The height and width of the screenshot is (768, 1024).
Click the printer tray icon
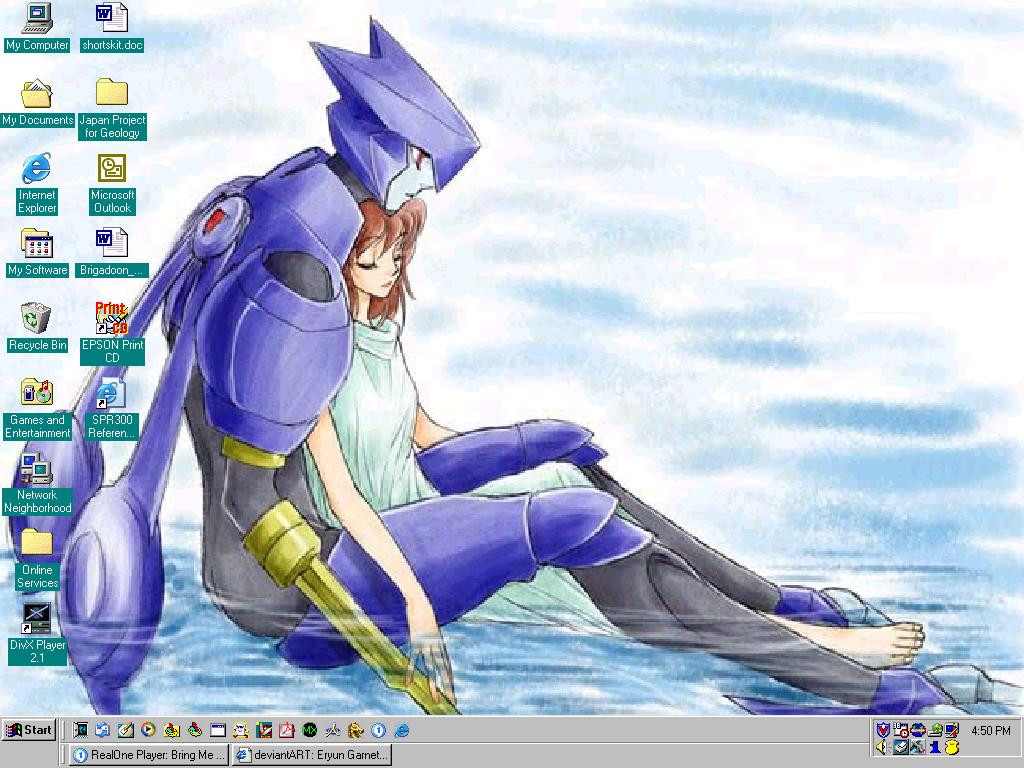901,747
